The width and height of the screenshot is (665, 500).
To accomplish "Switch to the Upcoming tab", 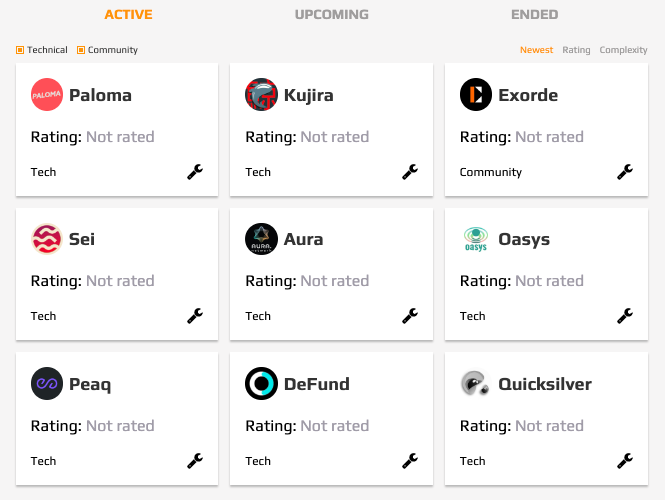I will pyautogui.click(x=332, y=14).
